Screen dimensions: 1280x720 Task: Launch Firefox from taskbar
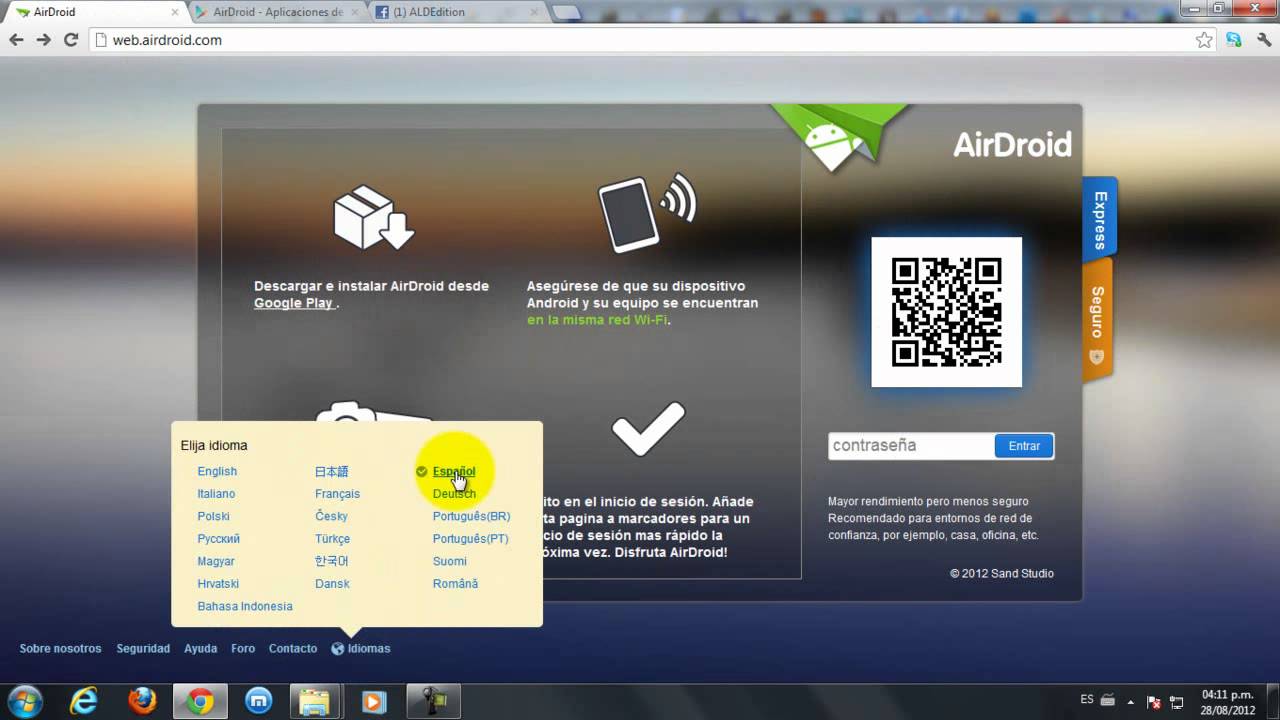[142, 701]
